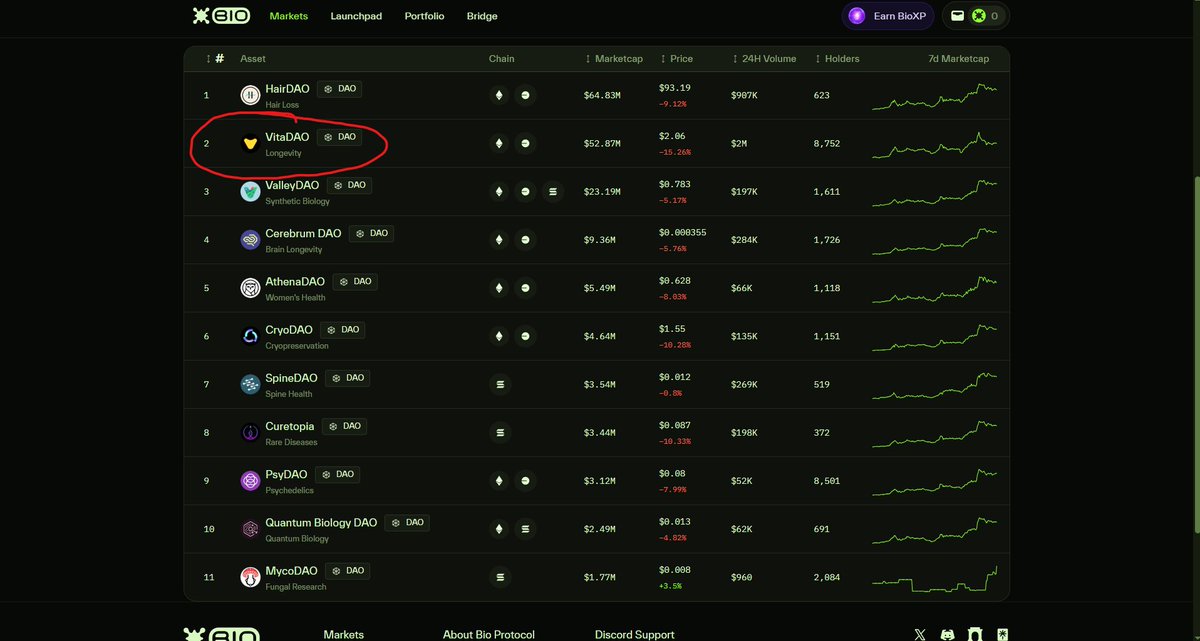Image resolution: width=1200 pixels, height=641 pixels.
Task: Open the Portfolio tab
Action: pyautogui.click(x=424, y=16)
